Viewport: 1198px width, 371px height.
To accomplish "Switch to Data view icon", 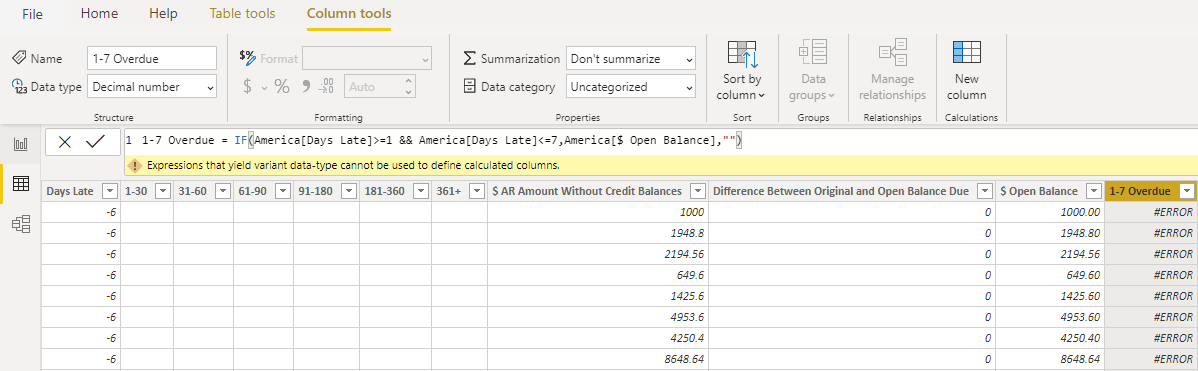I will 21,184.
